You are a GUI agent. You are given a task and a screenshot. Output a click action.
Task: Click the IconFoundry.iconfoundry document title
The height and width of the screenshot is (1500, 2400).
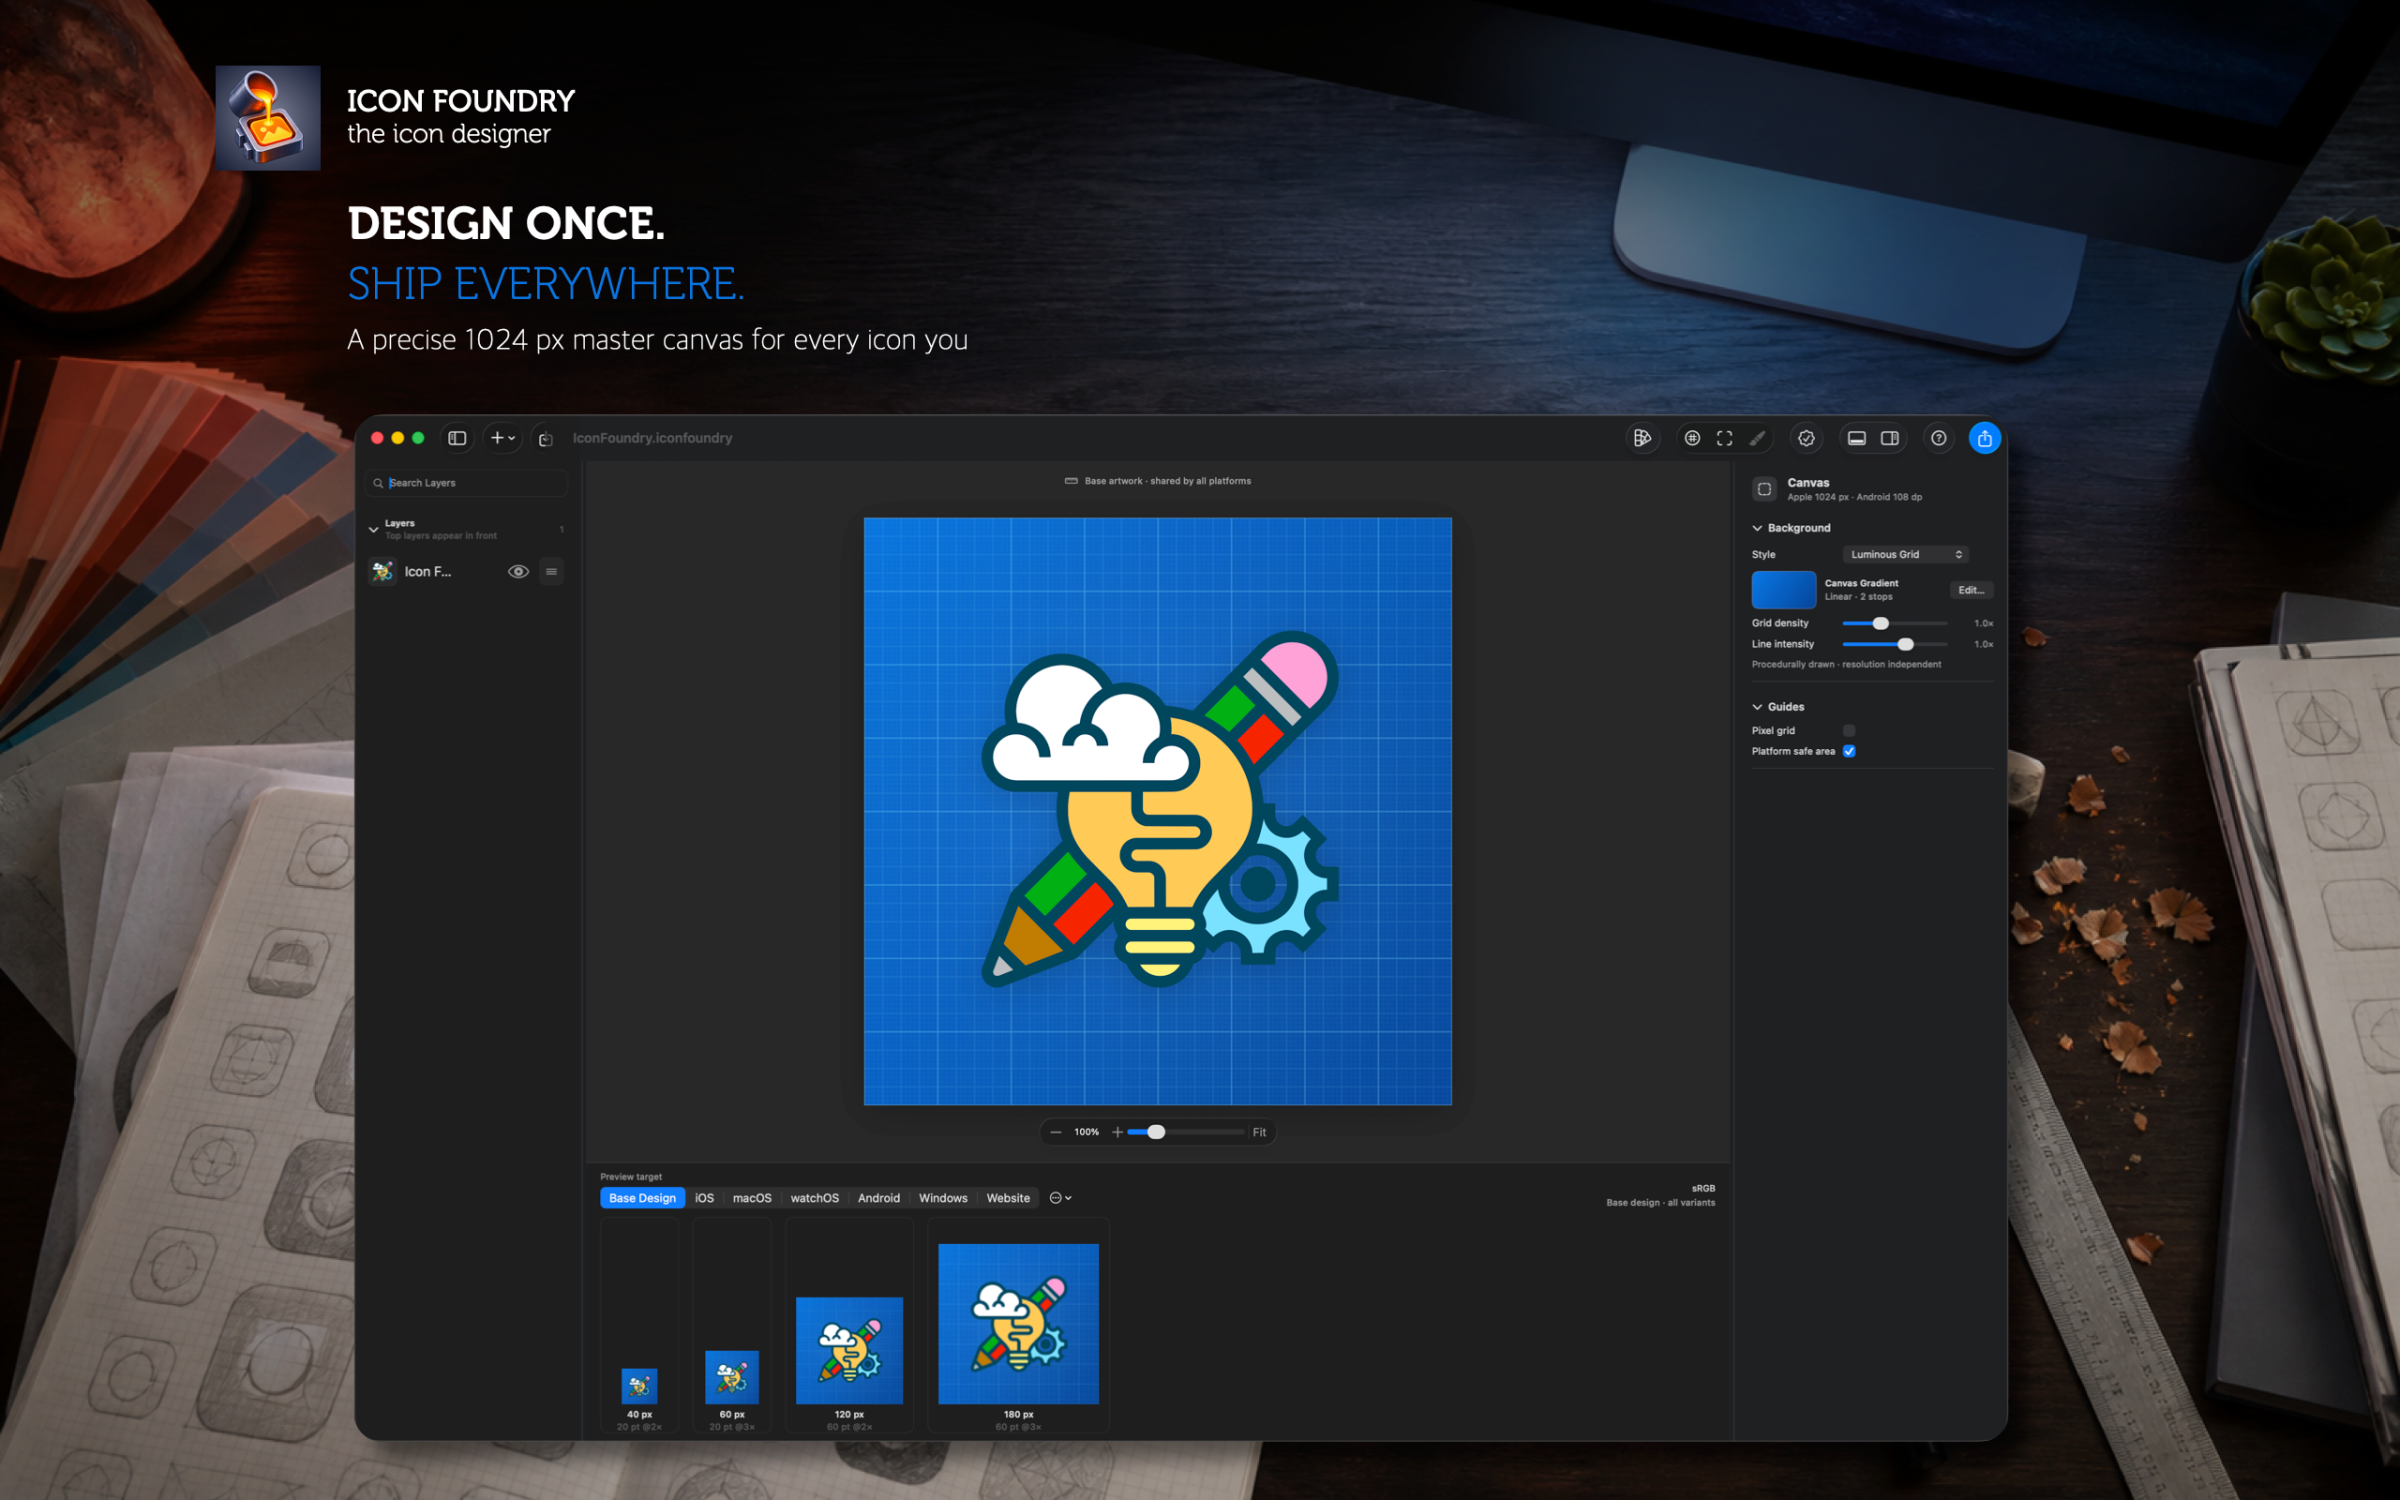(x=652, y=438)
